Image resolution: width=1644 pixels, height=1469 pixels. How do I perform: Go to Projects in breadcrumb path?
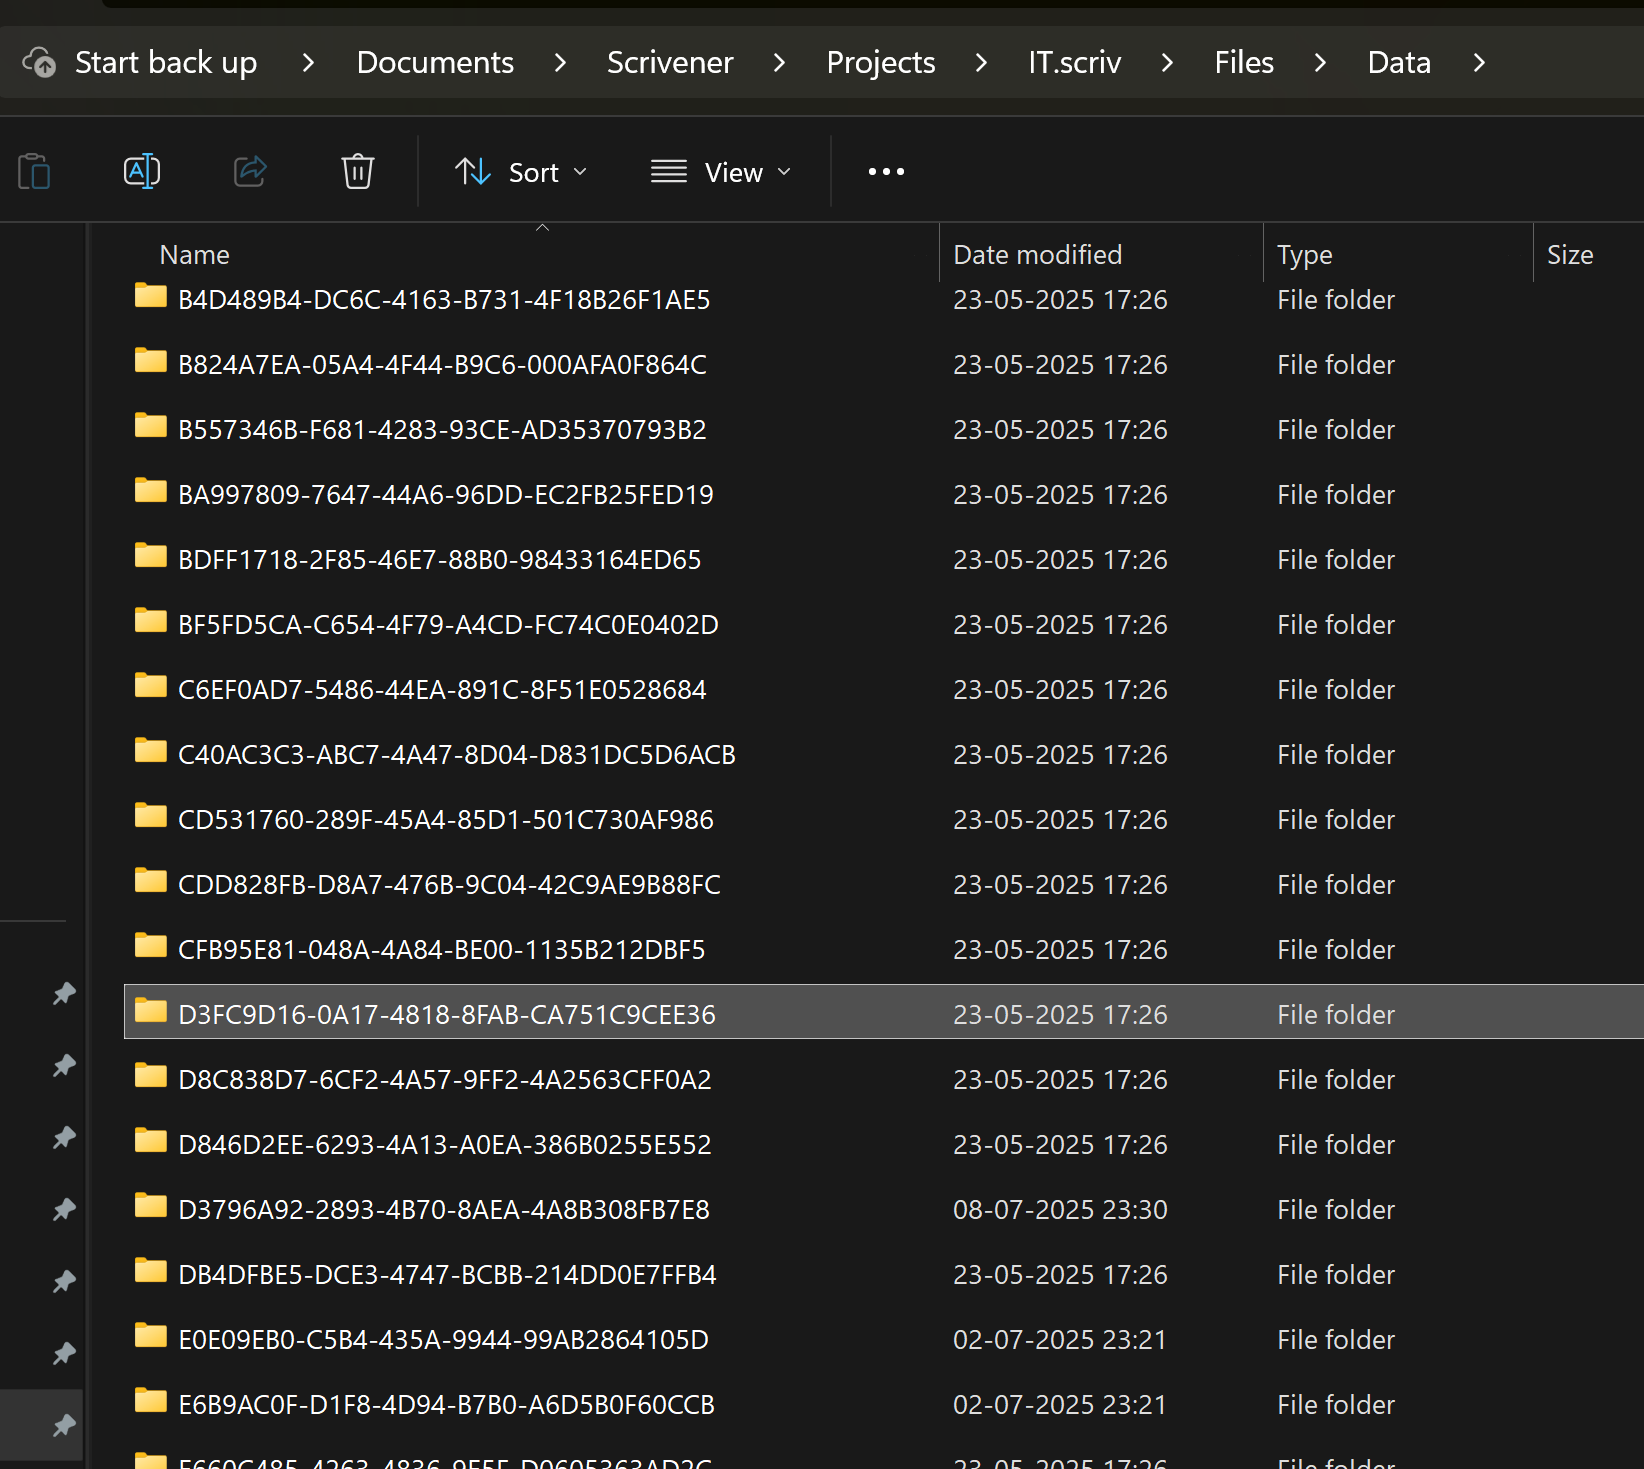tap(880, 62)
